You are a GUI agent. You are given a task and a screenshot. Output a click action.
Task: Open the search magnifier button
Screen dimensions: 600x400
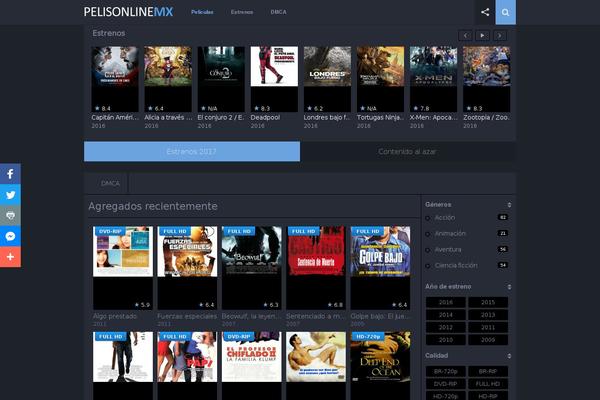point(505,12)
